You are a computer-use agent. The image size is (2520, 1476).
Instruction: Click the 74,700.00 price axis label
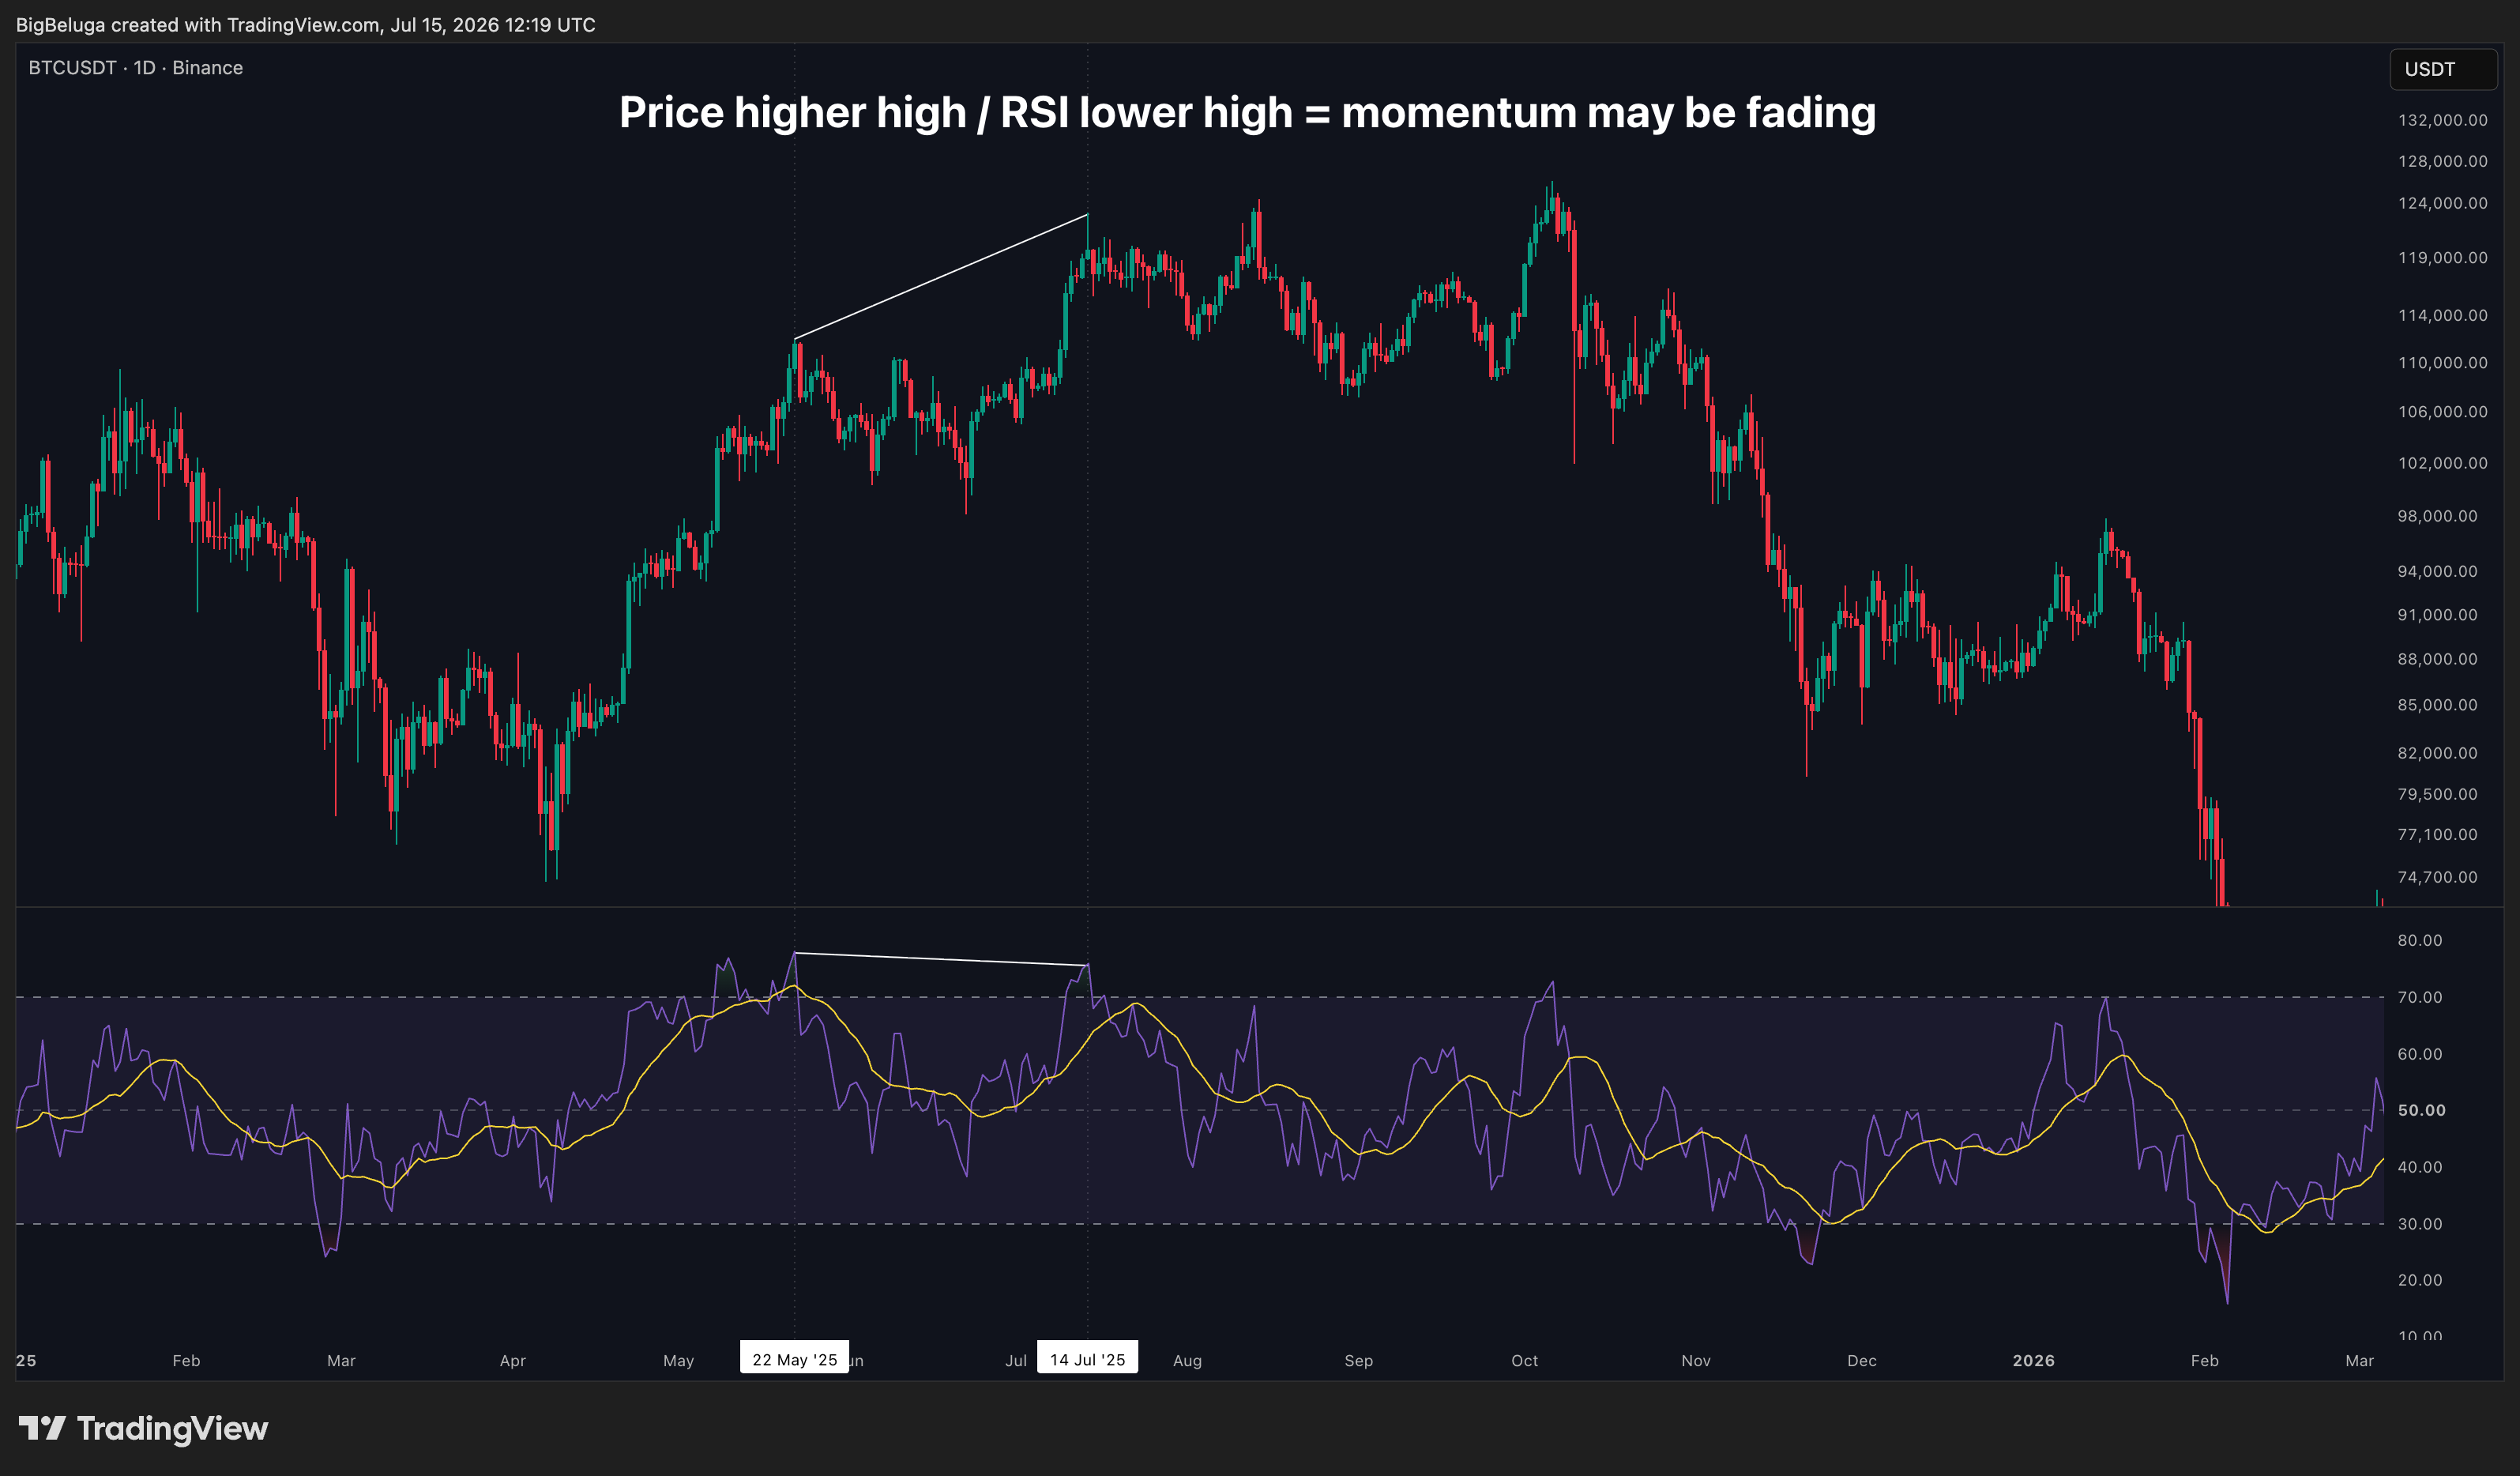tap(2437, 877)
